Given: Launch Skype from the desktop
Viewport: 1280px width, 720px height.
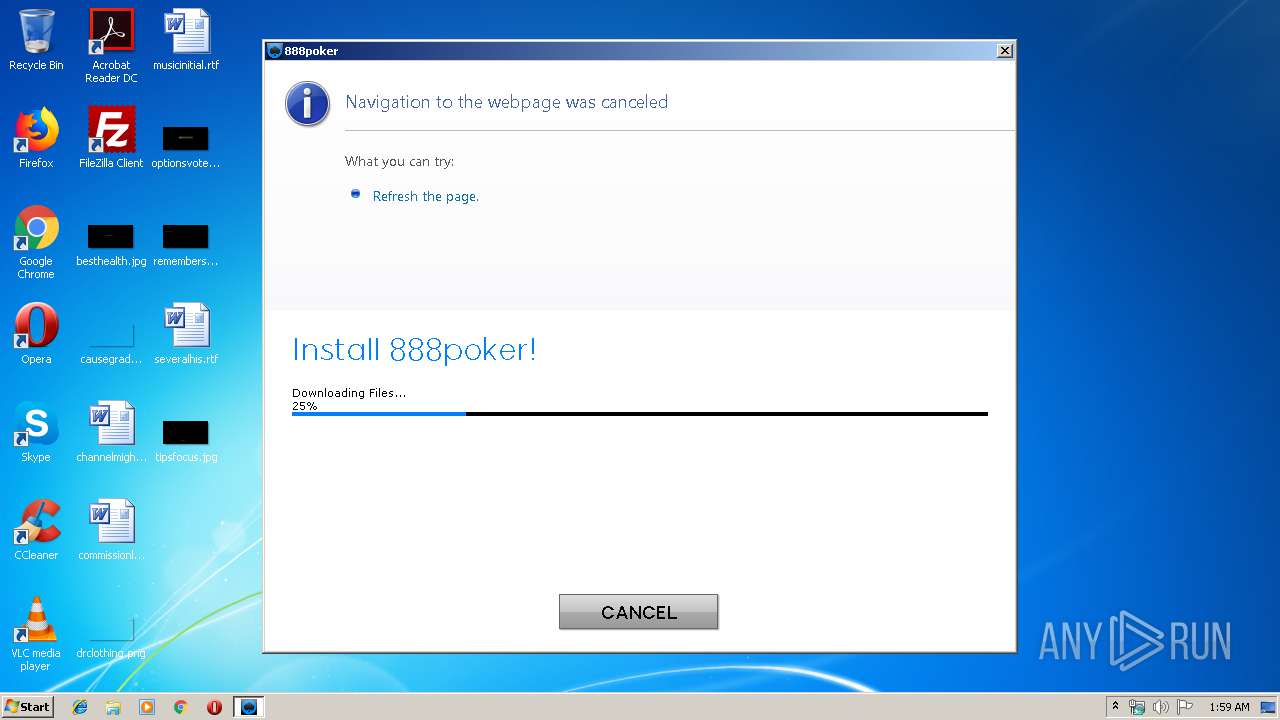Looking at the screenshot, I should [36, 432].
